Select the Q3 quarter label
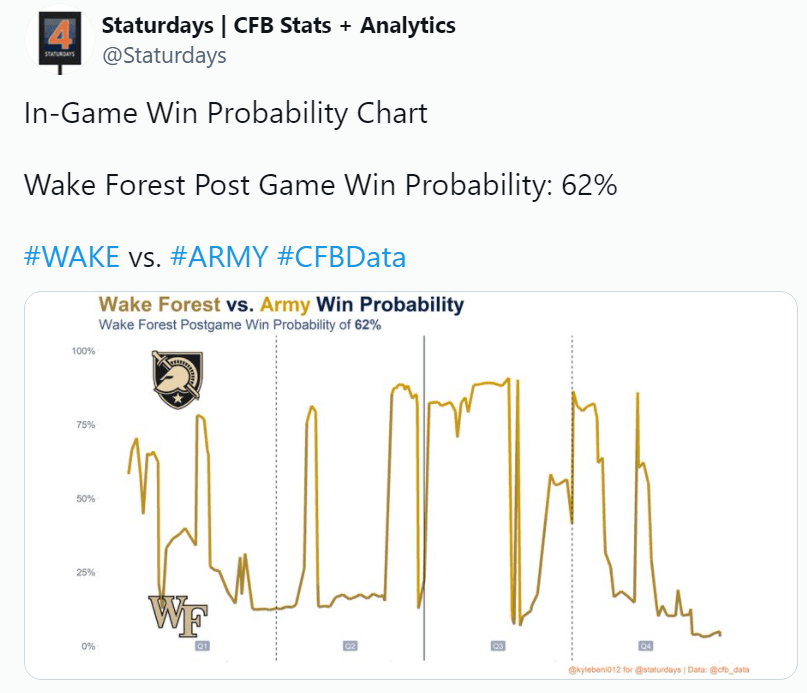The height and width of the screenshot is (693, 807). (498, 646)
